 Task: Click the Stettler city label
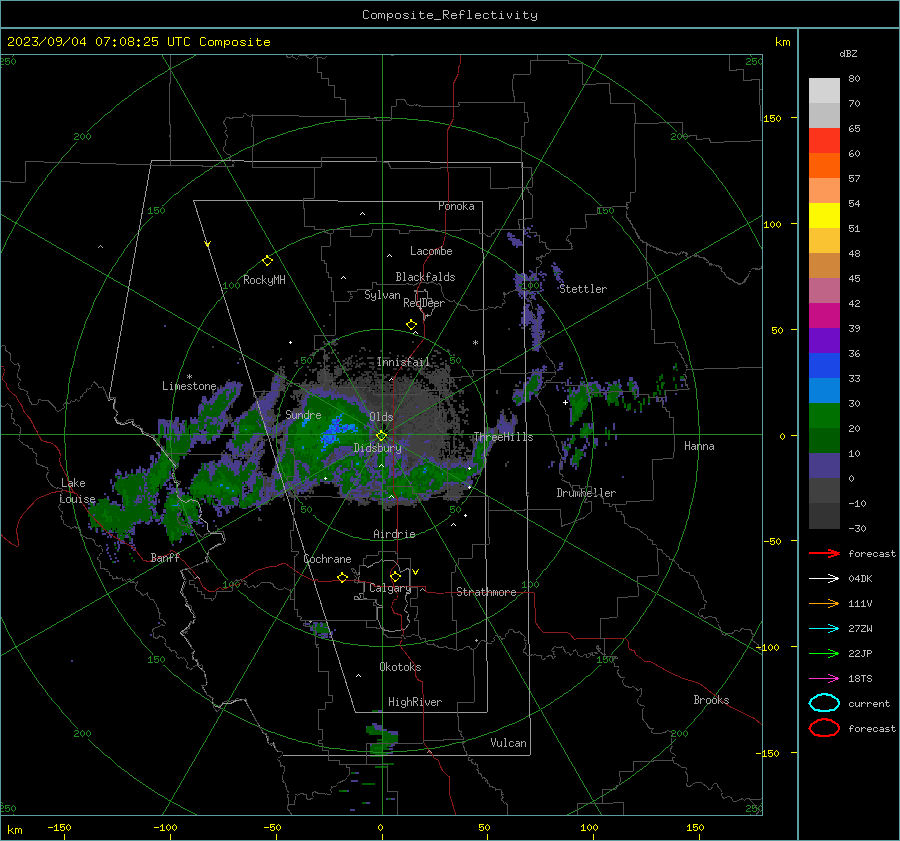coord(583,289)
